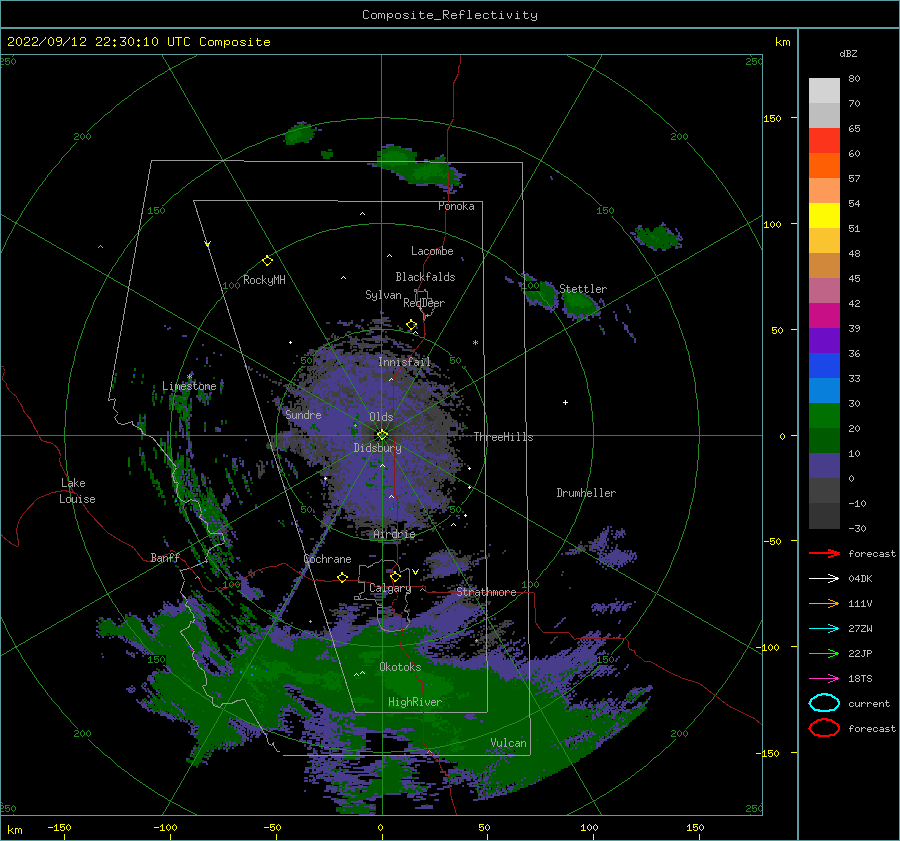Click the radar center marker near Didsbury
The image size is (900, 841).
point(382,435)
